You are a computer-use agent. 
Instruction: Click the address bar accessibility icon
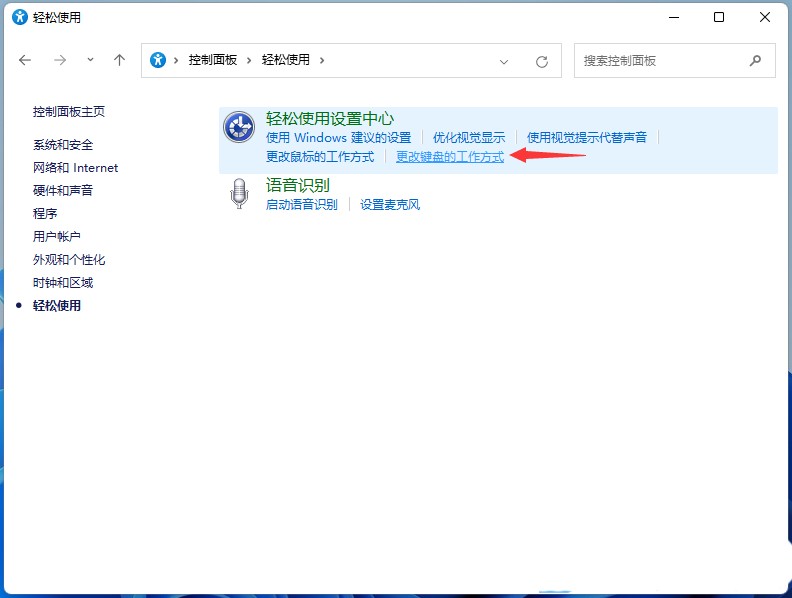(x=158, y=60)
